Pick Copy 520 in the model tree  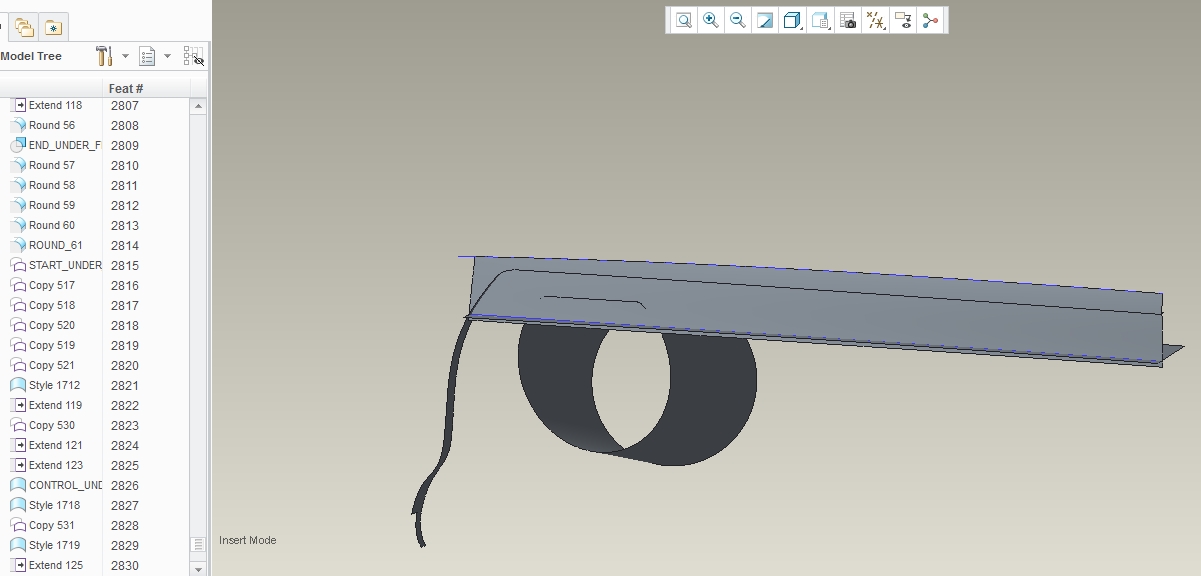pyautogui.click(x=51, y=325)
